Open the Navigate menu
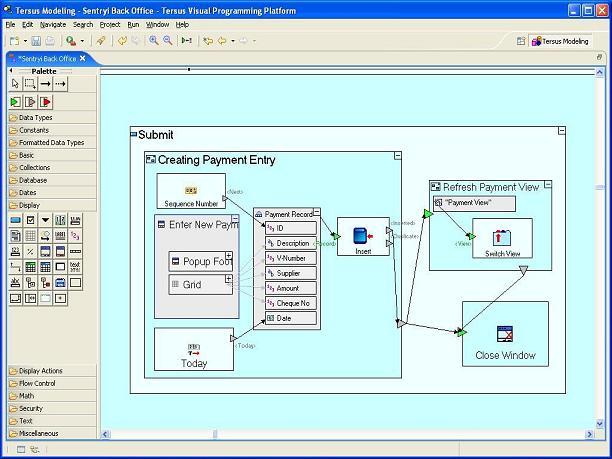Viewport: 612px width, 459px height. coord(53,25)
